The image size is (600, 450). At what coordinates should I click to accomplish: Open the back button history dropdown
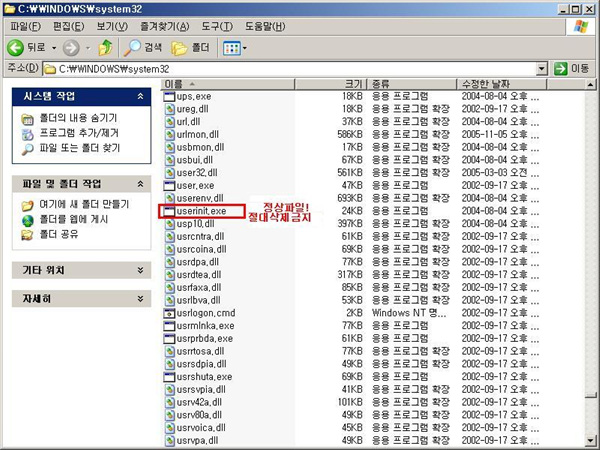tap(54, 48)
